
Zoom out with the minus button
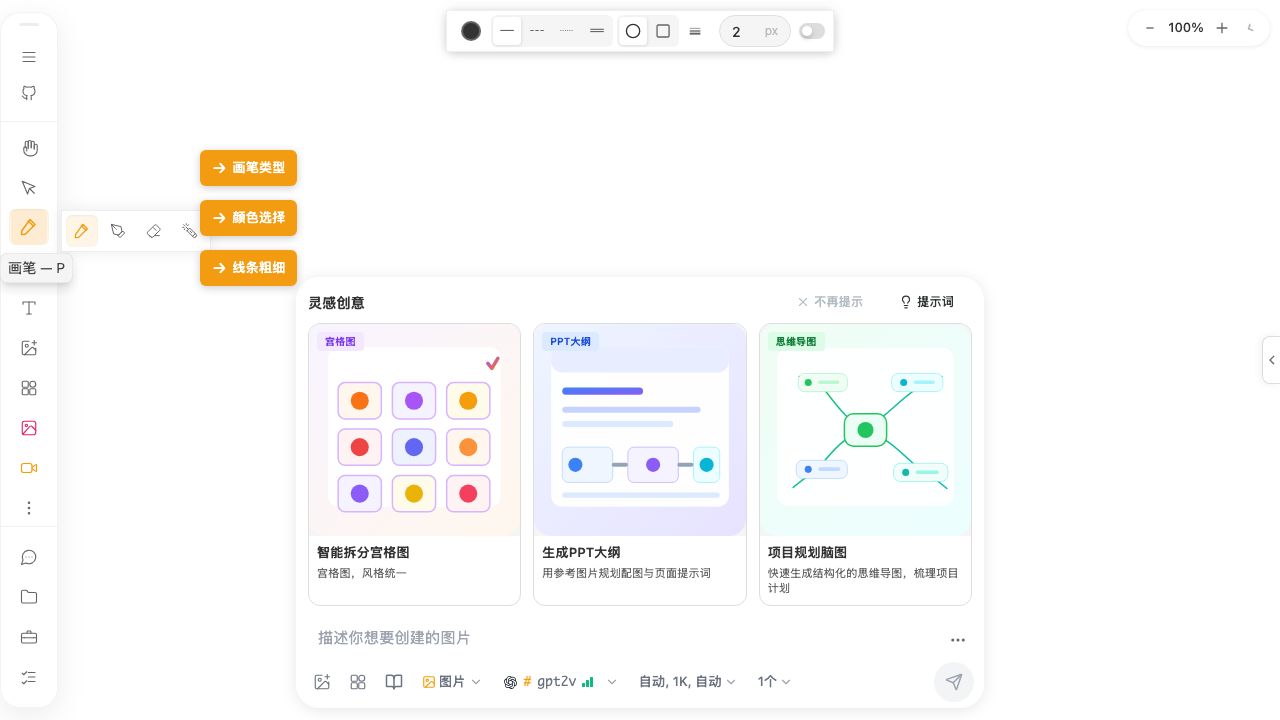click(x=1150, y=28)
